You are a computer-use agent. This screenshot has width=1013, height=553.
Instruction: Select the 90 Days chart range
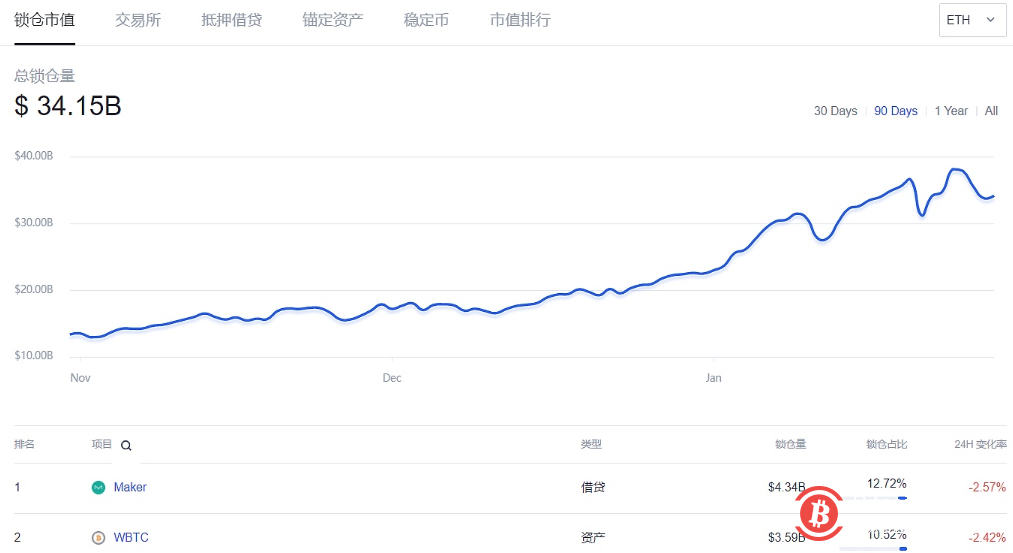[895, 111]
